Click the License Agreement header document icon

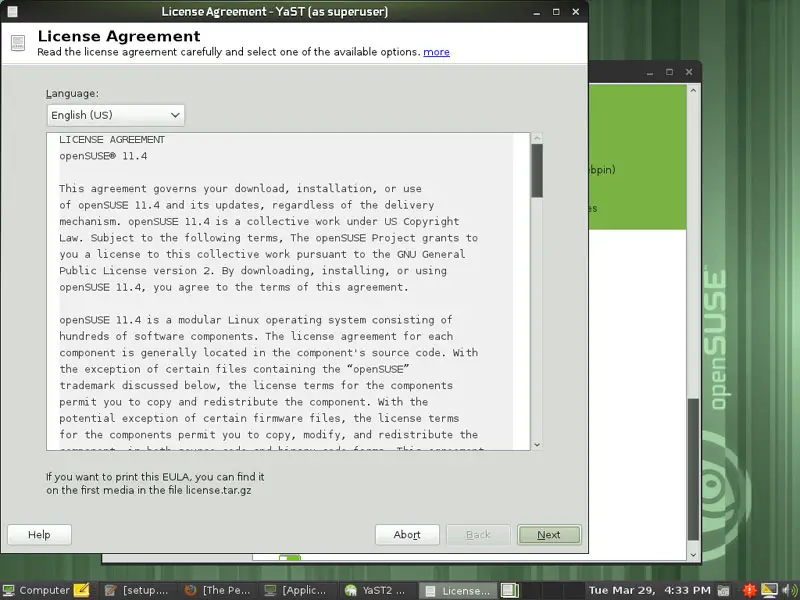[x=18, y=43]
